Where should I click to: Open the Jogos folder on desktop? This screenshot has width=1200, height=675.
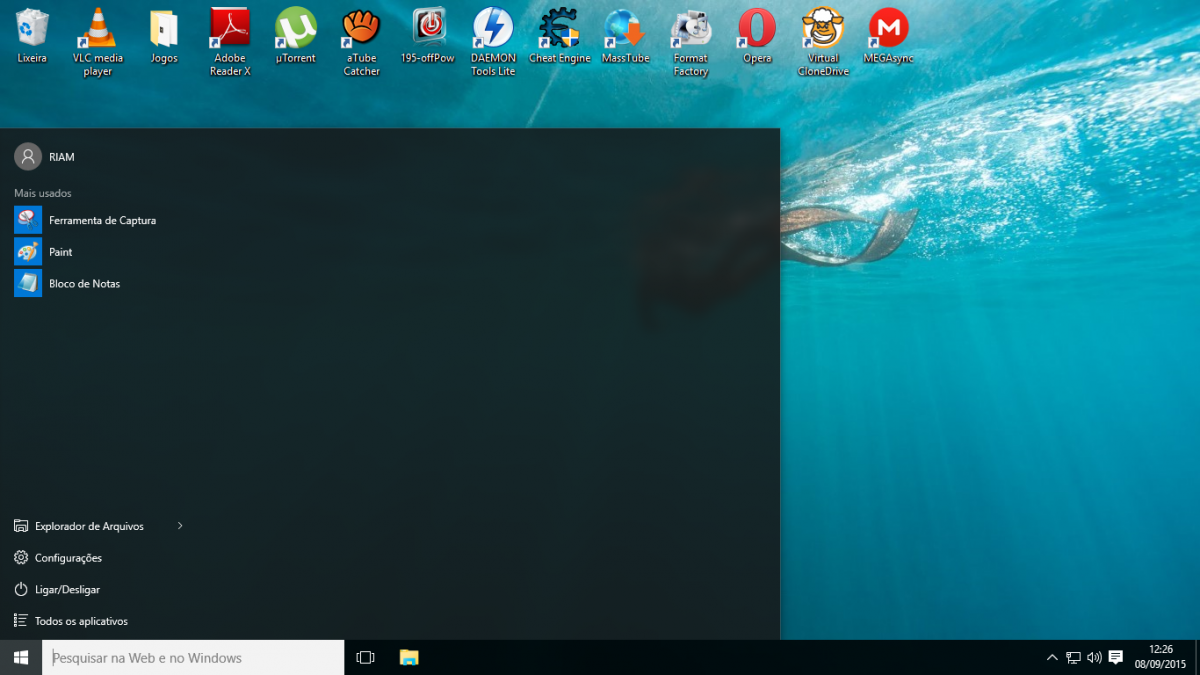[164, 36]
